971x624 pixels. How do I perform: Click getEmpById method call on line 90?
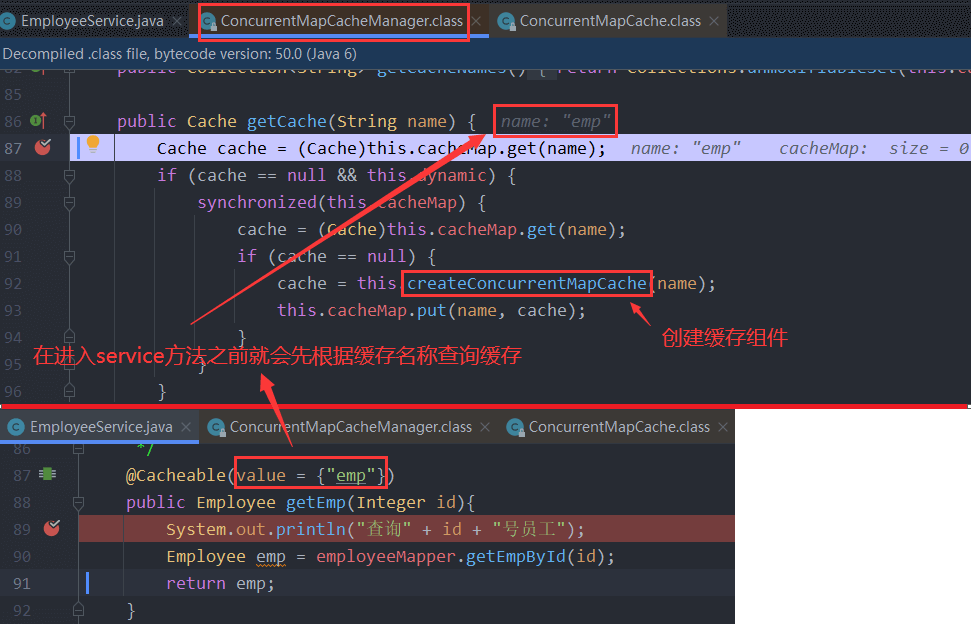[x=516, y=557]
